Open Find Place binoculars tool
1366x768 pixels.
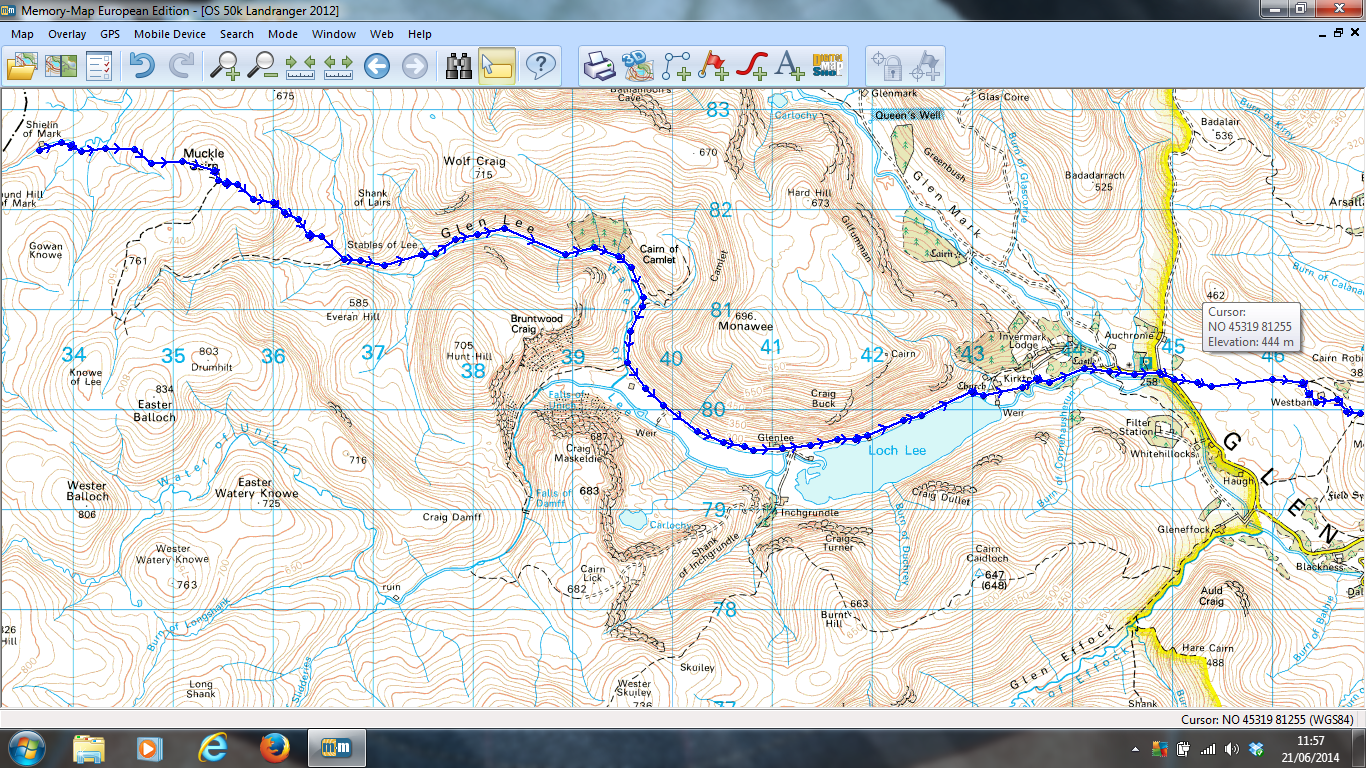459,66
